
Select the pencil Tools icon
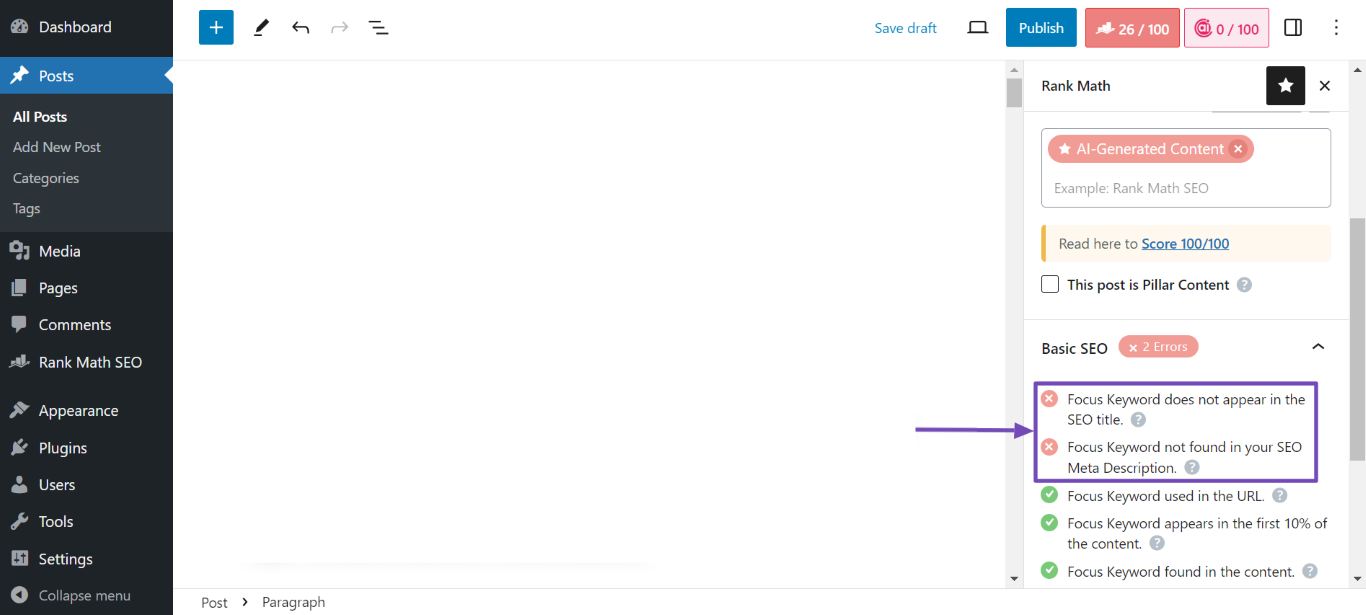tap(261, 28)
